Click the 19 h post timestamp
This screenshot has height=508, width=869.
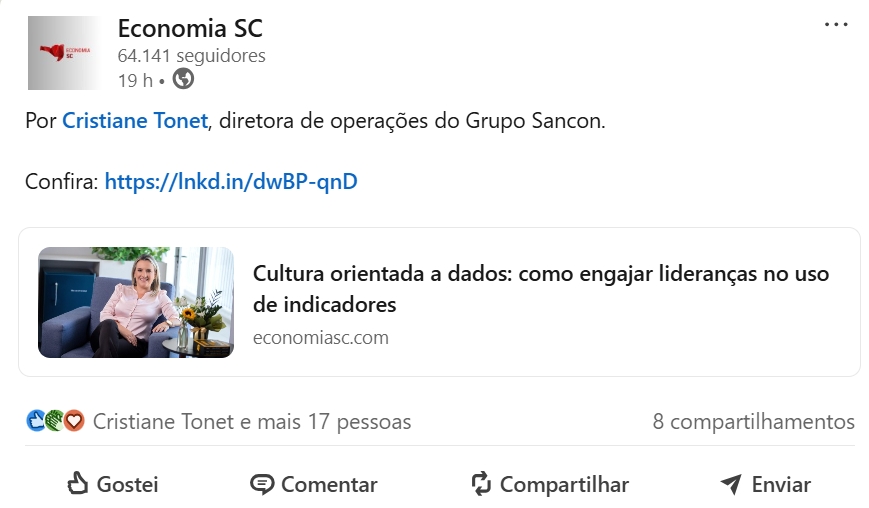[x=134, y=80]
